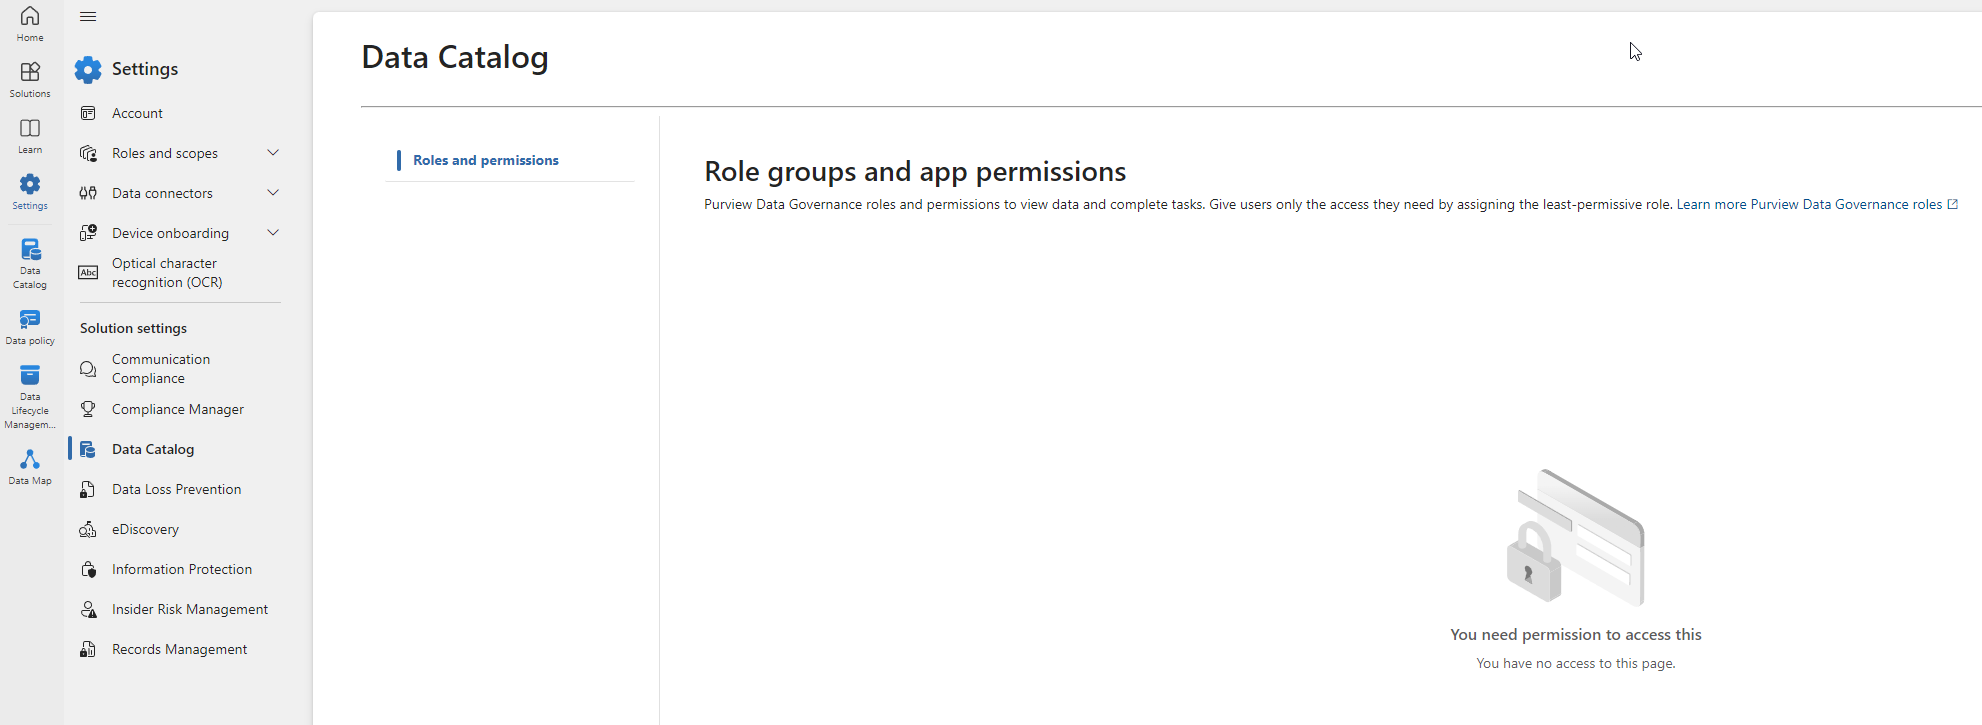Click the Account icon in Settings
This screenshot has width=1982, height=725.
[88, 113]
